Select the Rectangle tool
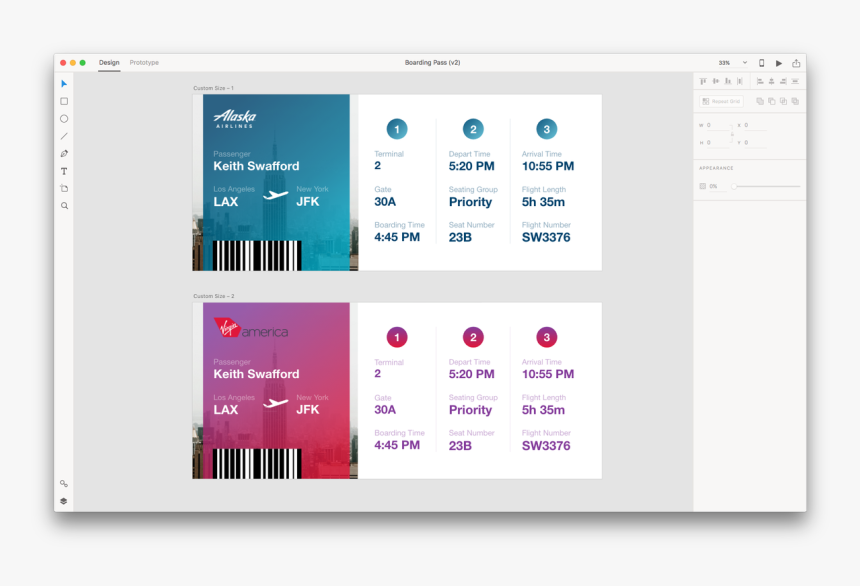The image size is (860, 586). point(64,101)
